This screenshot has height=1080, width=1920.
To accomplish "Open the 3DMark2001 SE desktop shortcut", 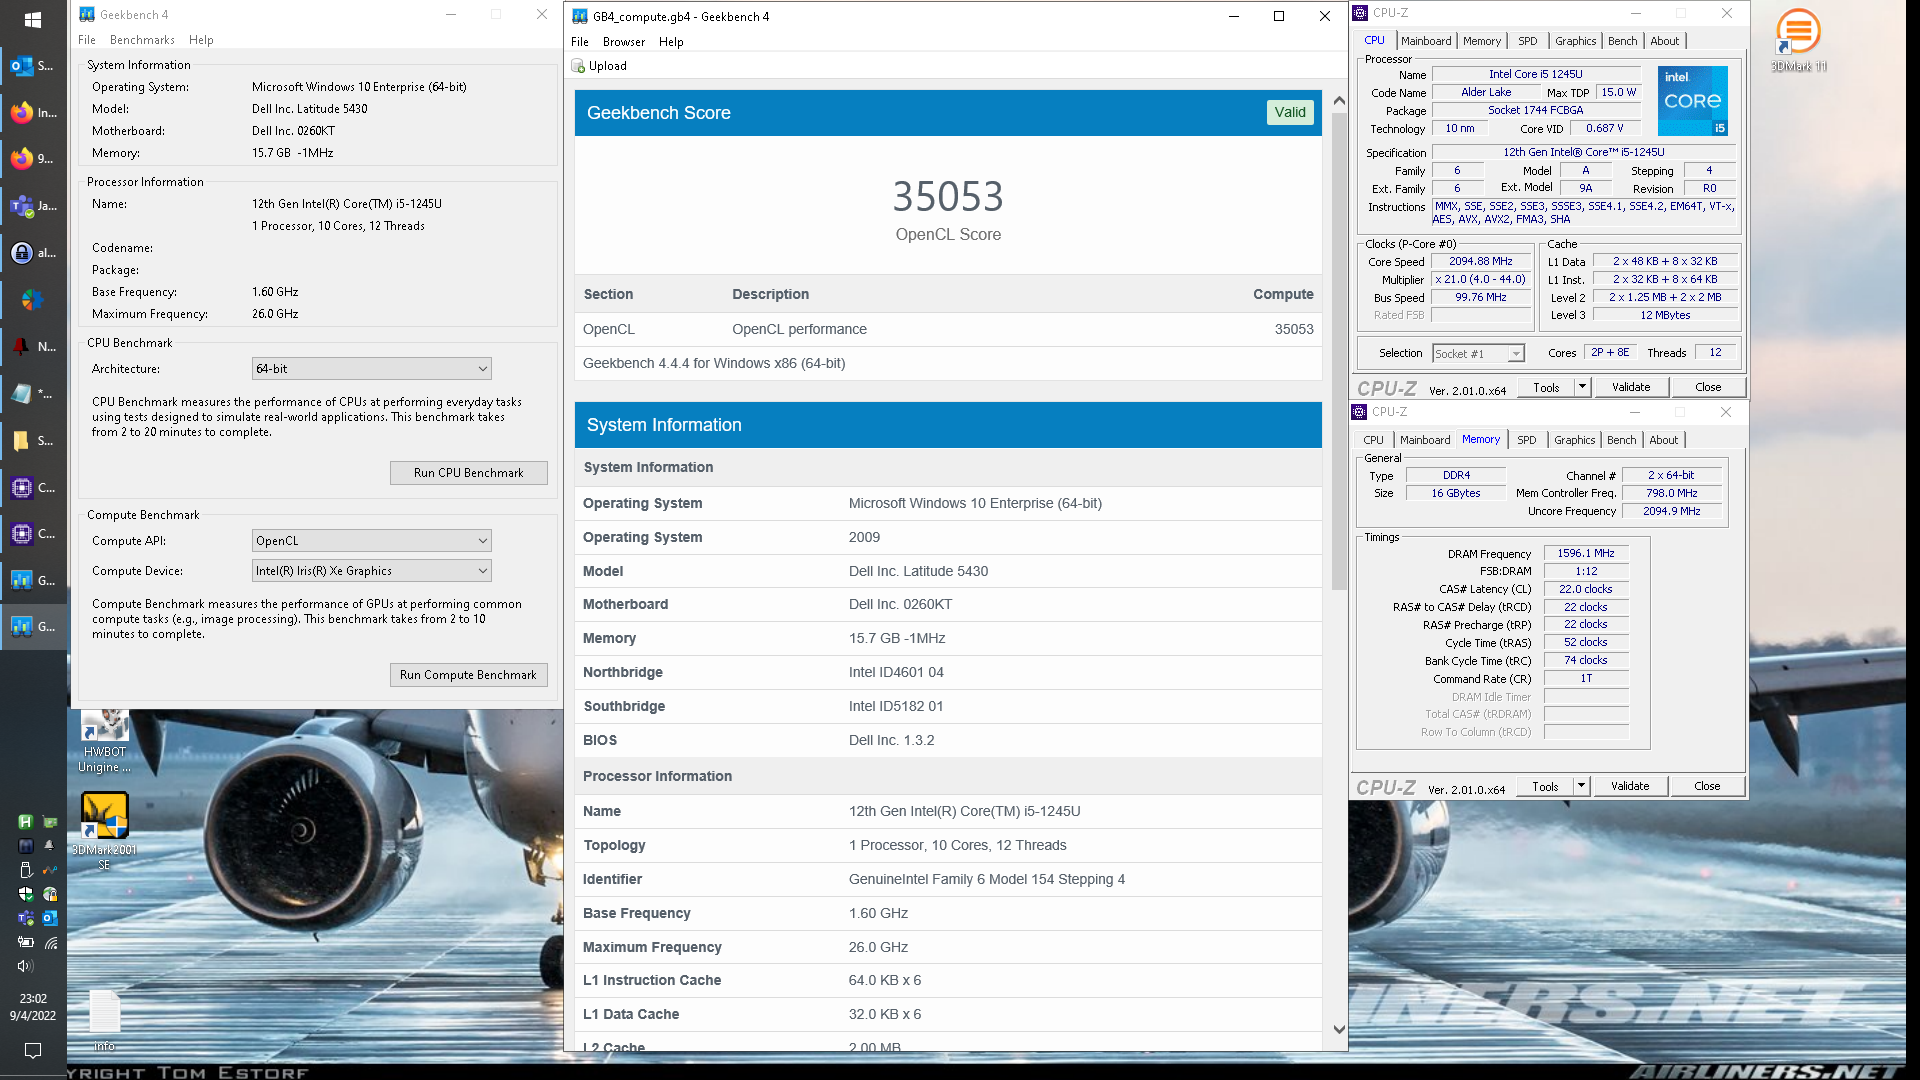I will pyautogui.click(x=105, y=831).
